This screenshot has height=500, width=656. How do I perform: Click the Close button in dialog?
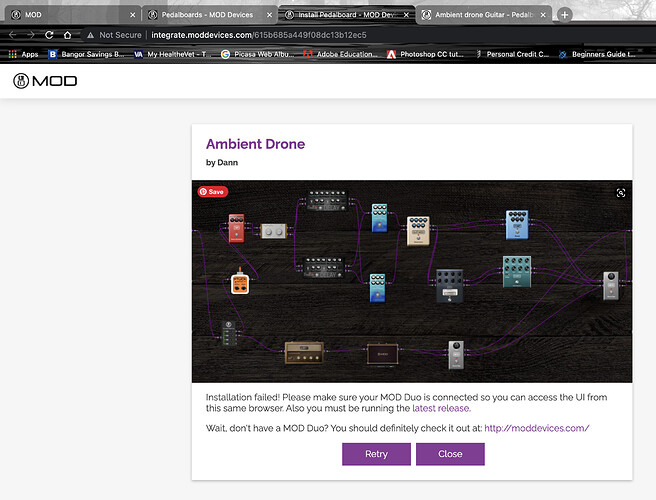[x=450, y=454]
